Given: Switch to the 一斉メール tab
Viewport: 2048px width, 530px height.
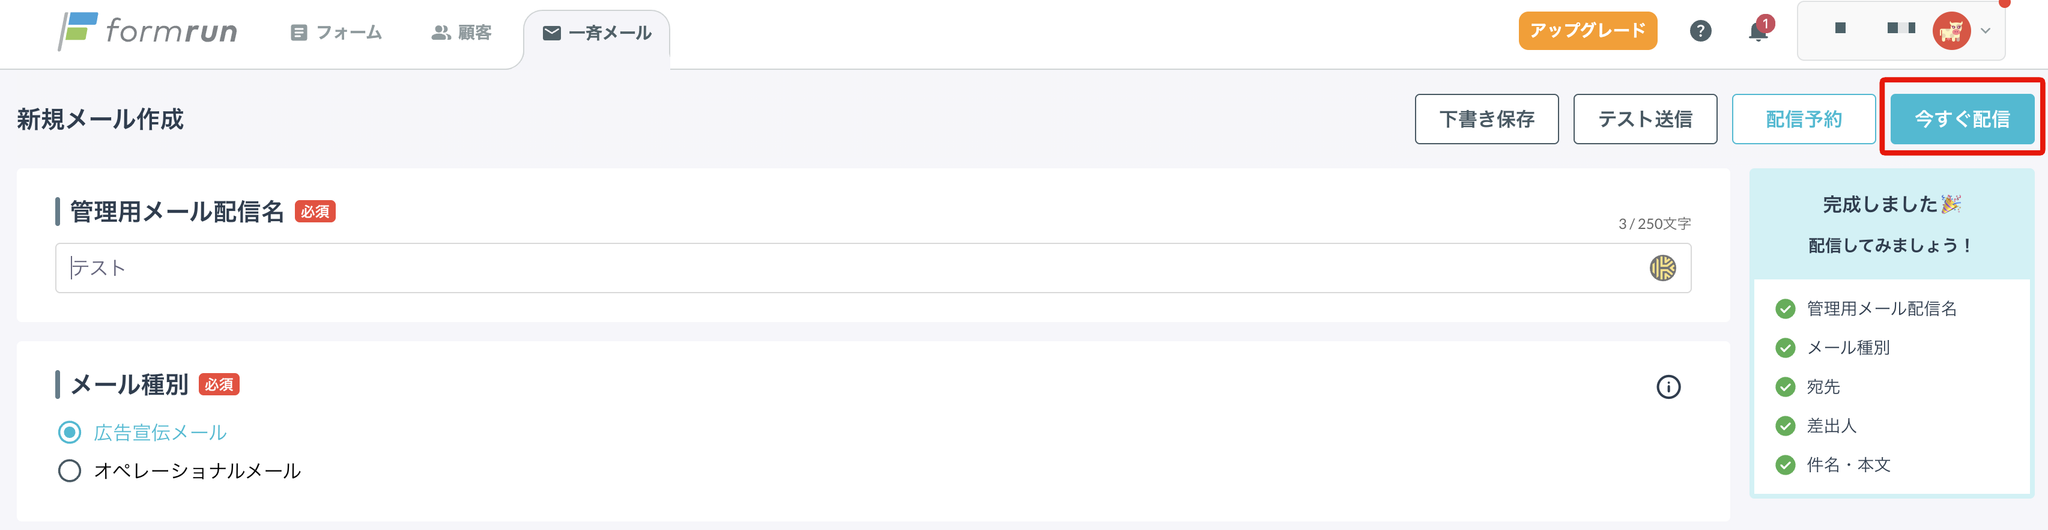Looking at the screenshot, I should [597, 34].
